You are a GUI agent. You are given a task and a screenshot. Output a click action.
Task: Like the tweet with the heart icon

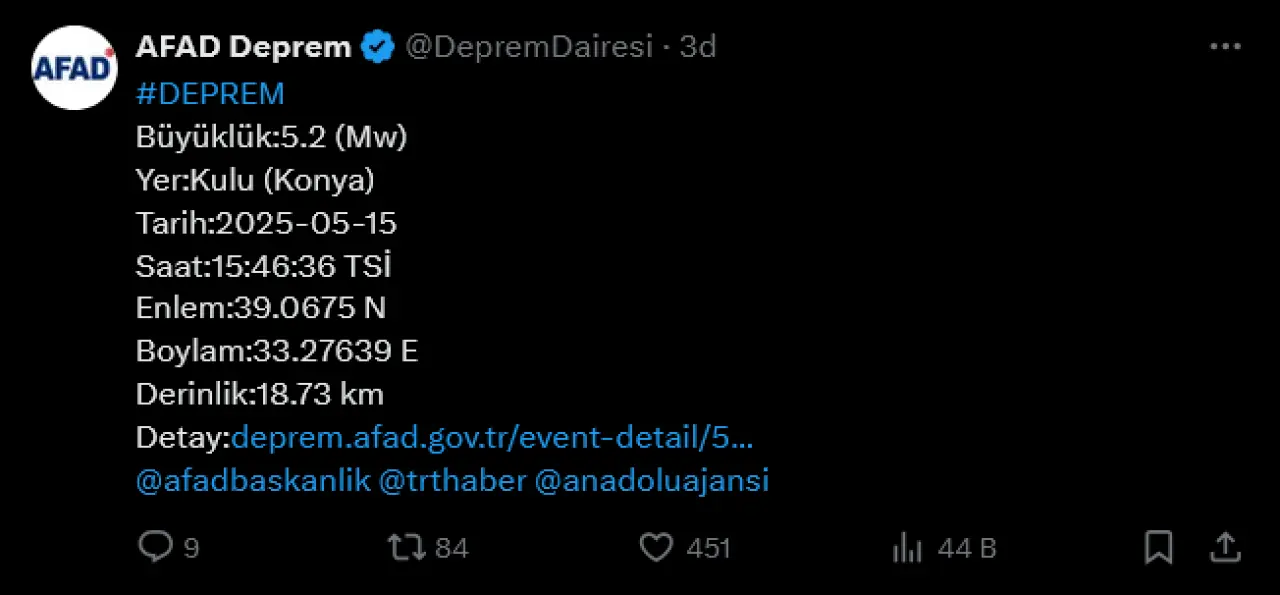[656, 547]
